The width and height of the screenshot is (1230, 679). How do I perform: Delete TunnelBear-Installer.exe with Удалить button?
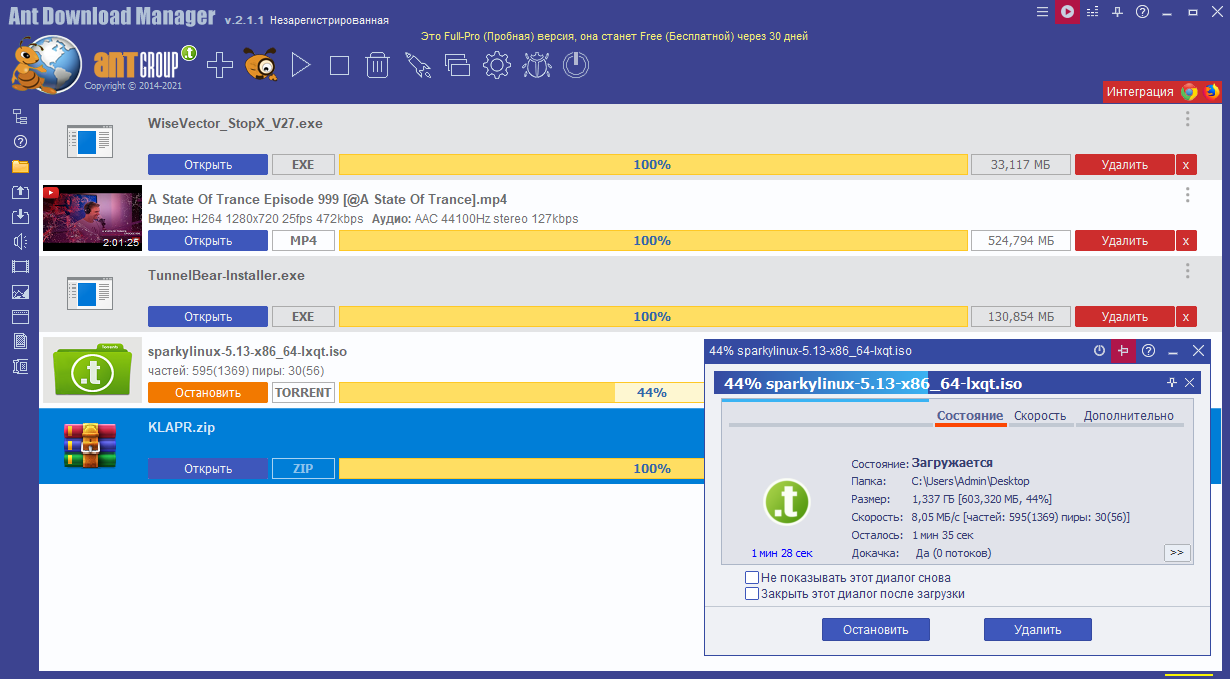(x=1125, y=317)
